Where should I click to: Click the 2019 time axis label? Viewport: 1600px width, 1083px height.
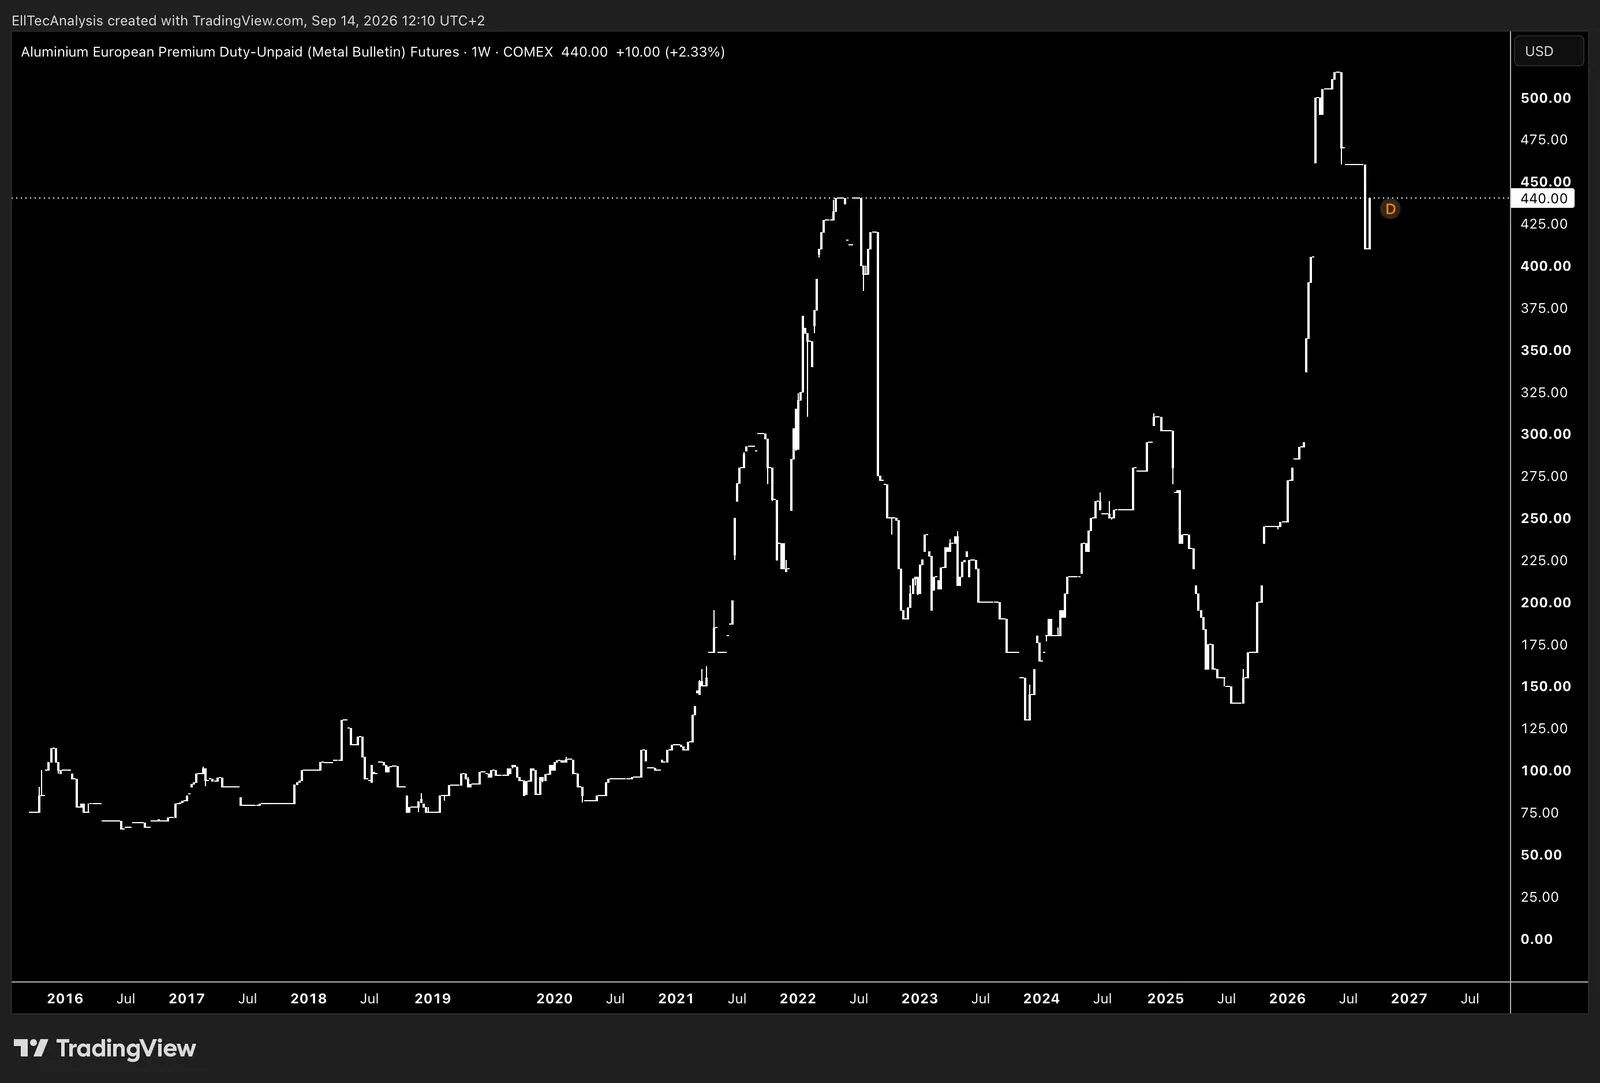432,998
